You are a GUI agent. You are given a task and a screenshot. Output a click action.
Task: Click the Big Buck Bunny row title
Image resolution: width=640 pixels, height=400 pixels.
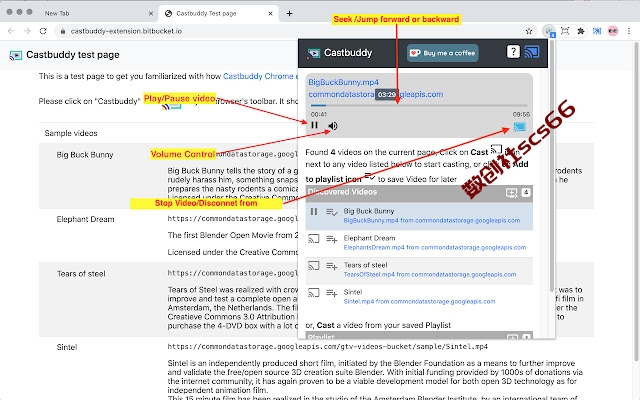85,155
